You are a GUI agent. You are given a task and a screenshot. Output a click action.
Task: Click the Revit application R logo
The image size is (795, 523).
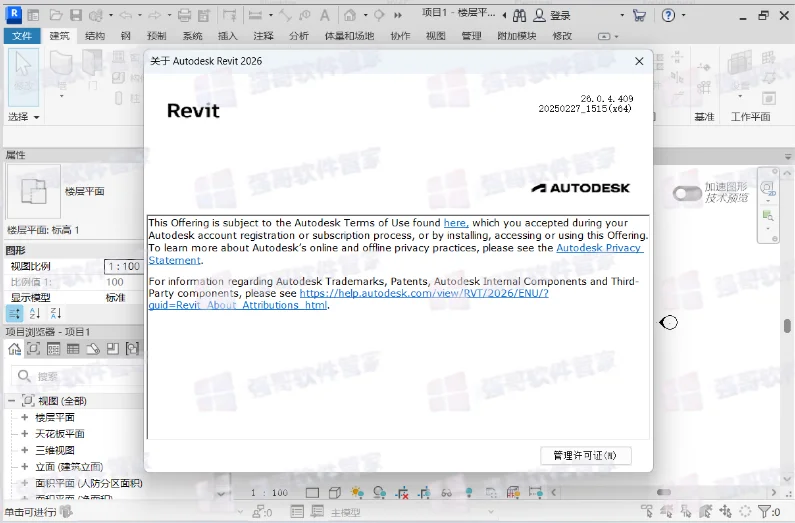13,14
